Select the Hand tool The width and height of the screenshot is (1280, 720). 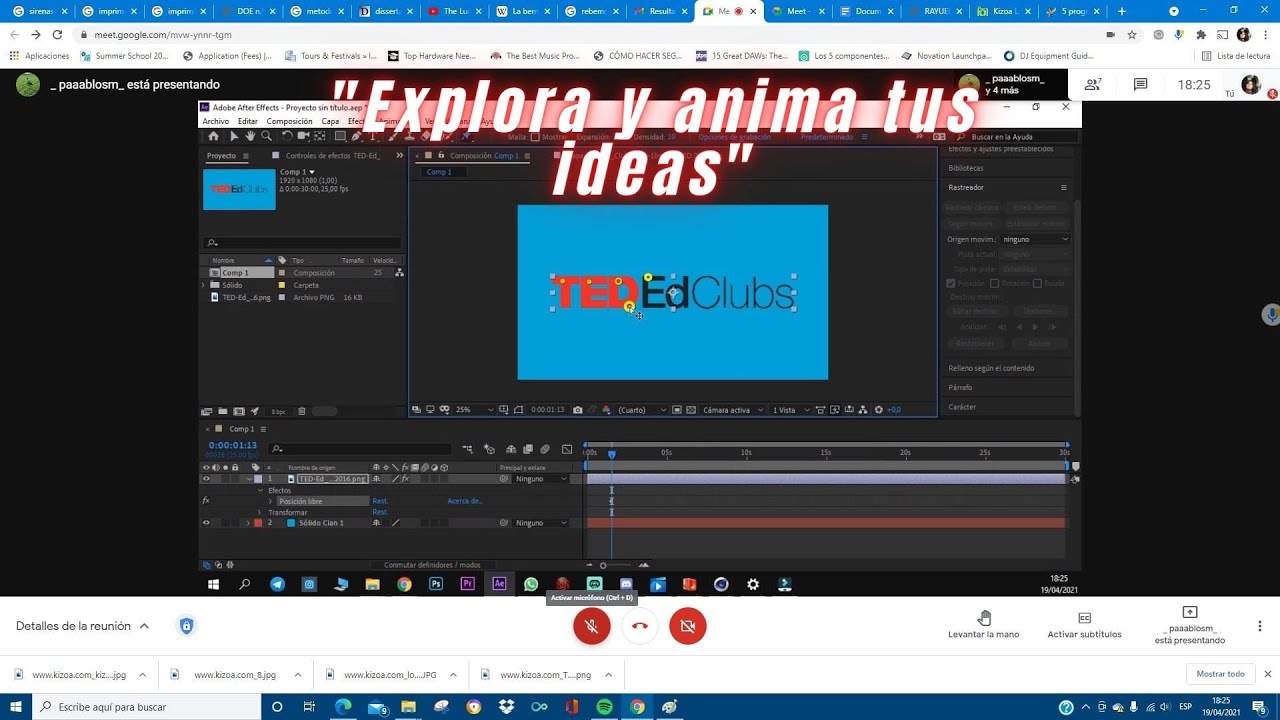(250, 136)
